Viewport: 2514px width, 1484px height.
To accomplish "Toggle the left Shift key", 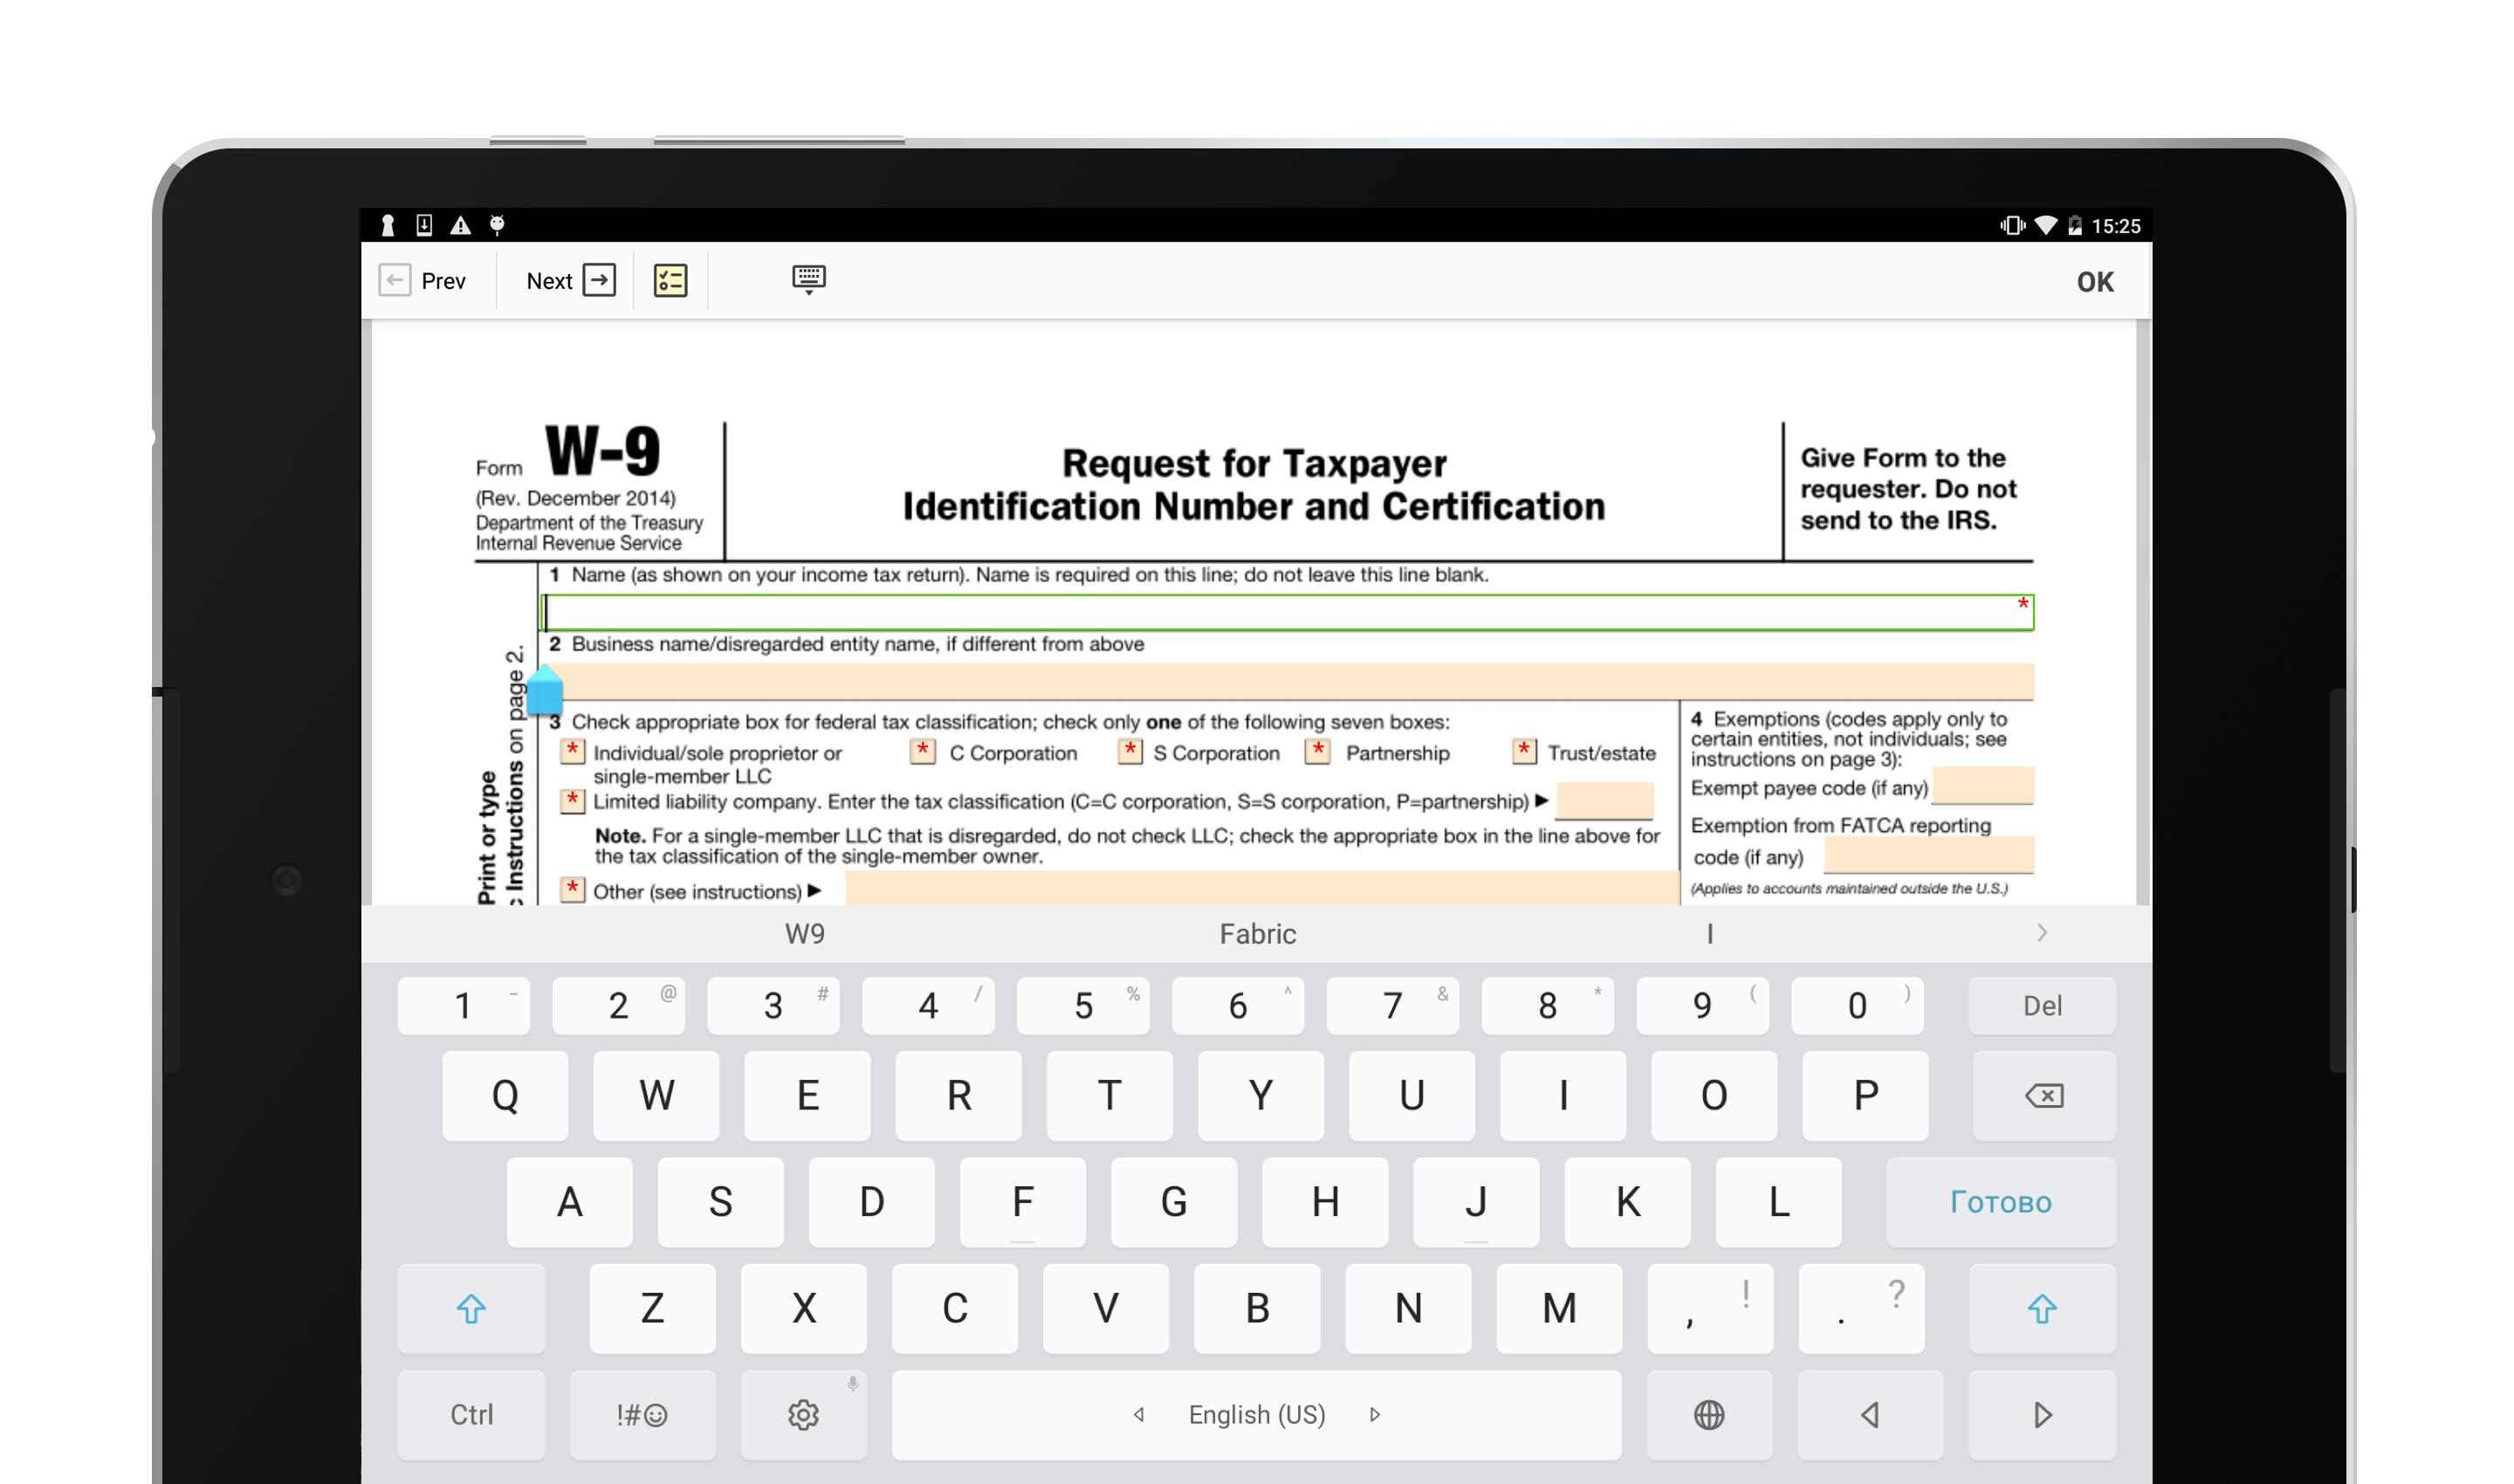I will [471, 1308].
